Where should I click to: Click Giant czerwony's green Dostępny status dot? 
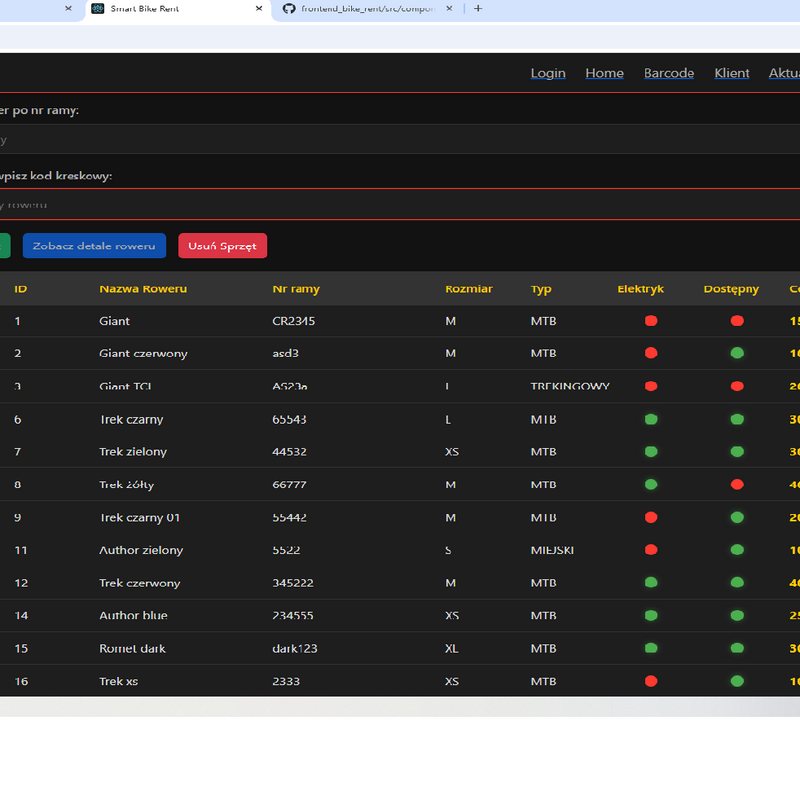click(x=737, y=353)
